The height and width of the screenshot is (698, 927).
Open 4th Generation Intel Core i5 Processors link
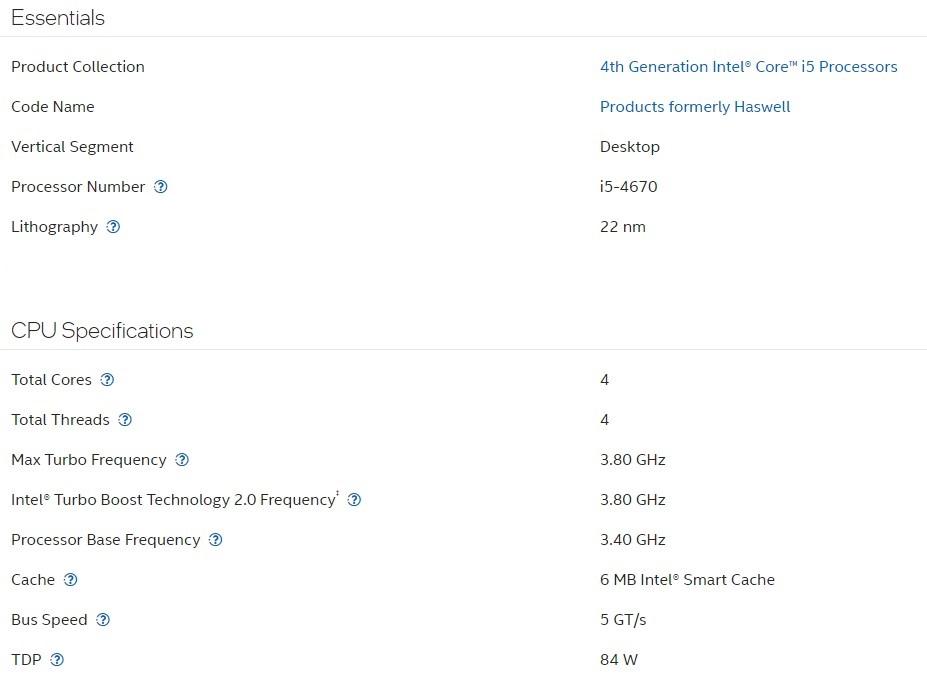click(x=748, y=67)
